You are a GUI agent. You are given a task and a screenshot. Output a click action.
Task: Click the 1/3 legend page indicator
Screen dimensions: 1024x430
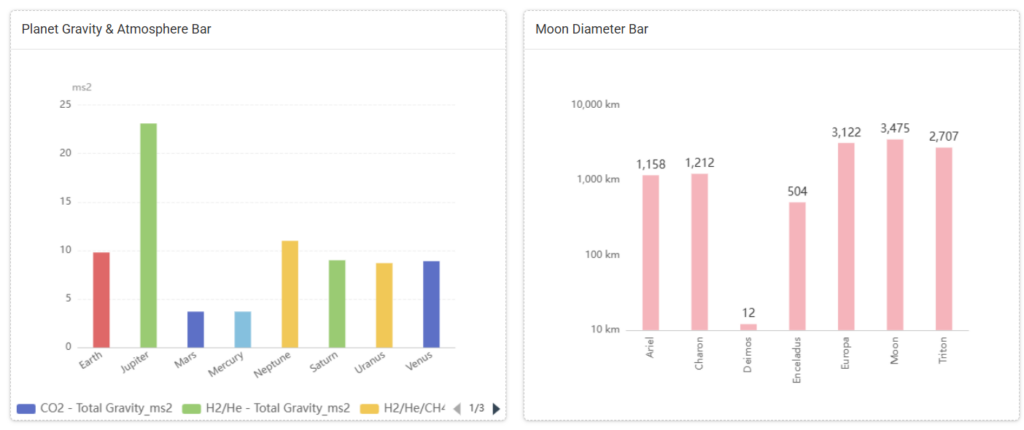coord(477,409)
